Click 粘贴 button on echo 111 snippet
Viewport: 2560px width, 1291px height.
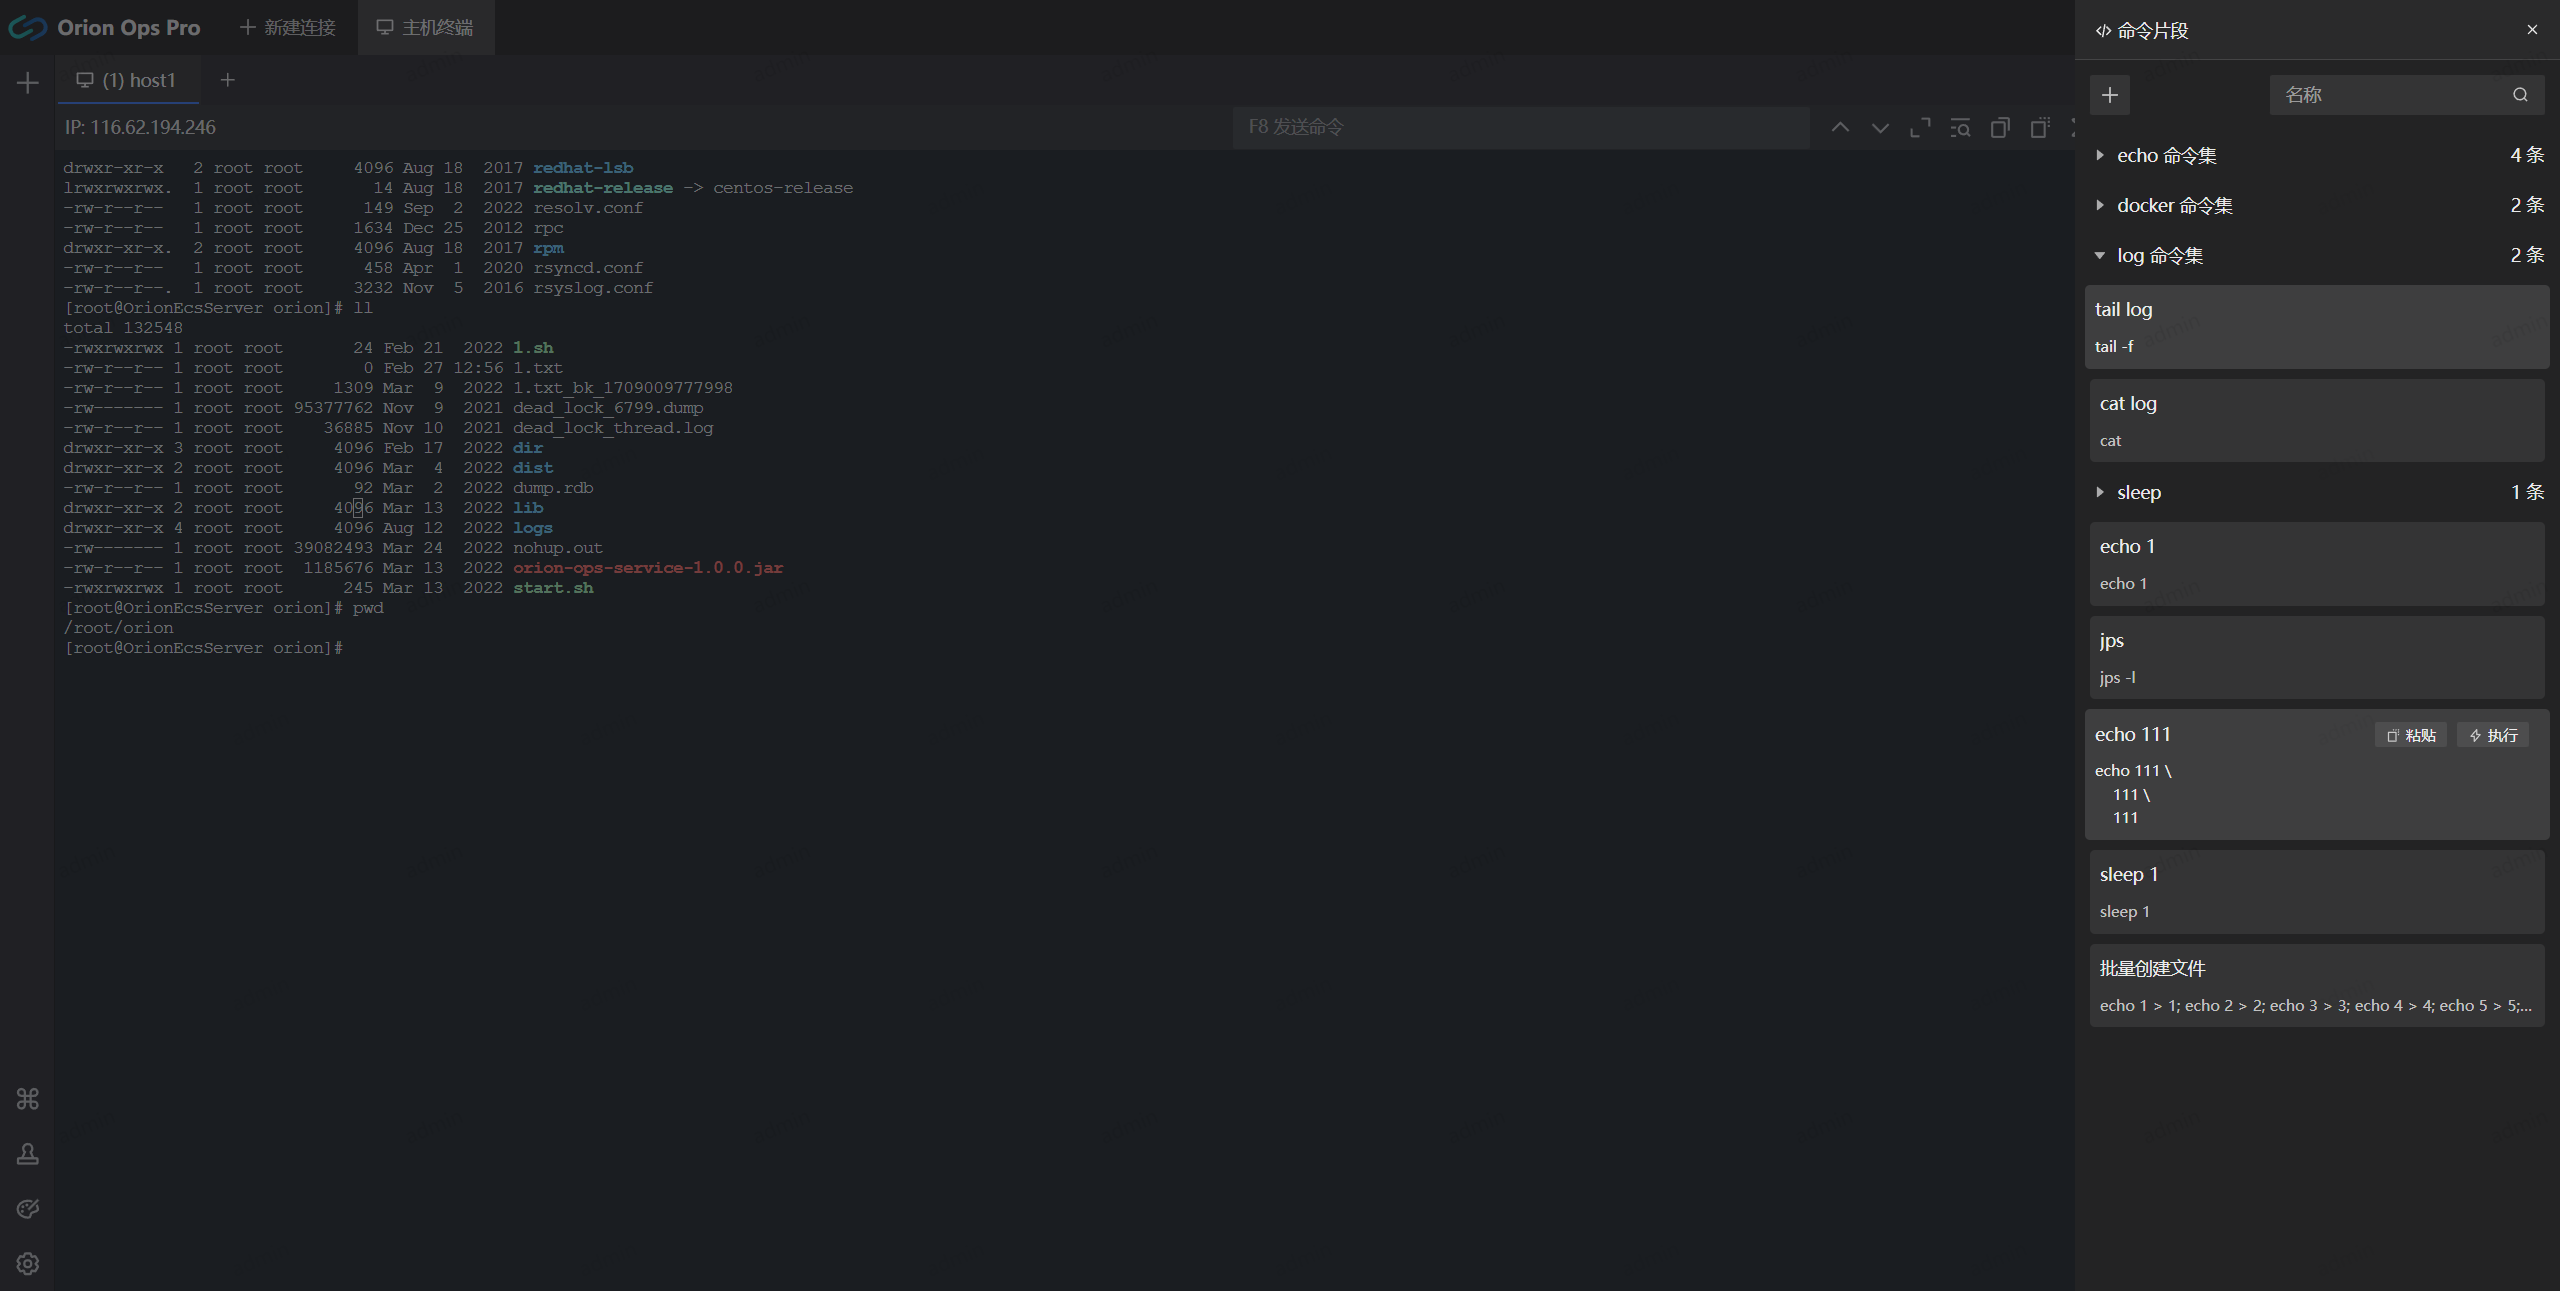click(2411, 735)
